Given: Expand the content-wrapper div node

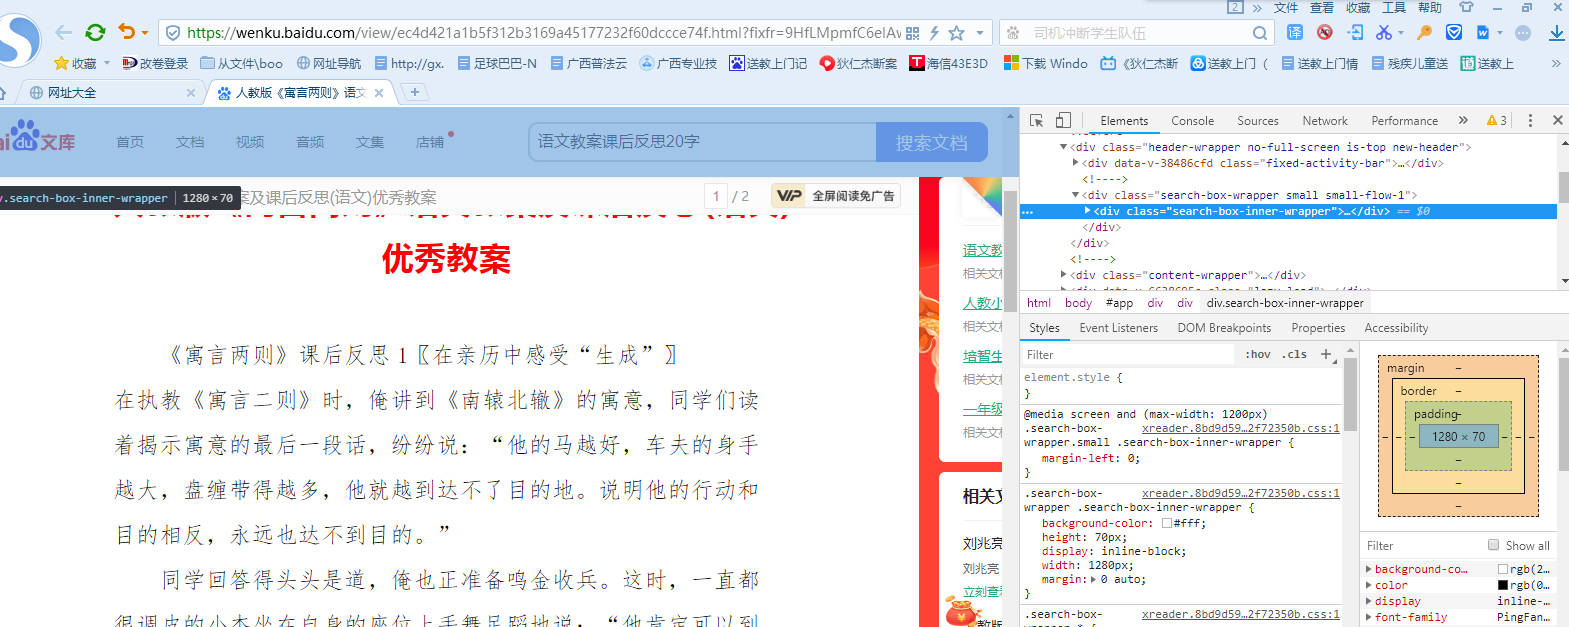Looking at the screenshot, I should coord(1063,275).
